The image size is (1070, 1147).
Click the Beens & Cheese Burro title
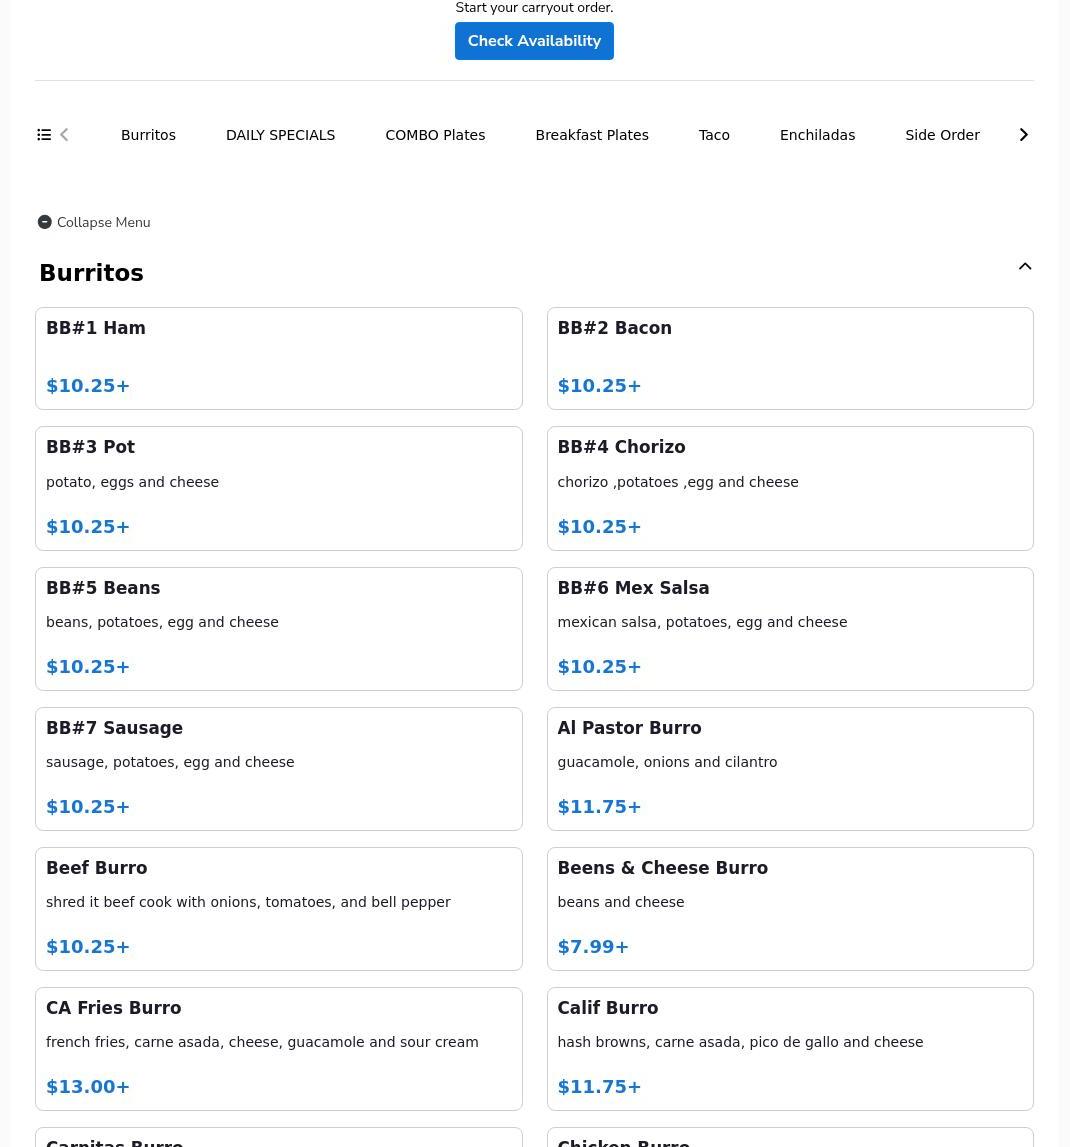[x=663, y=868]
